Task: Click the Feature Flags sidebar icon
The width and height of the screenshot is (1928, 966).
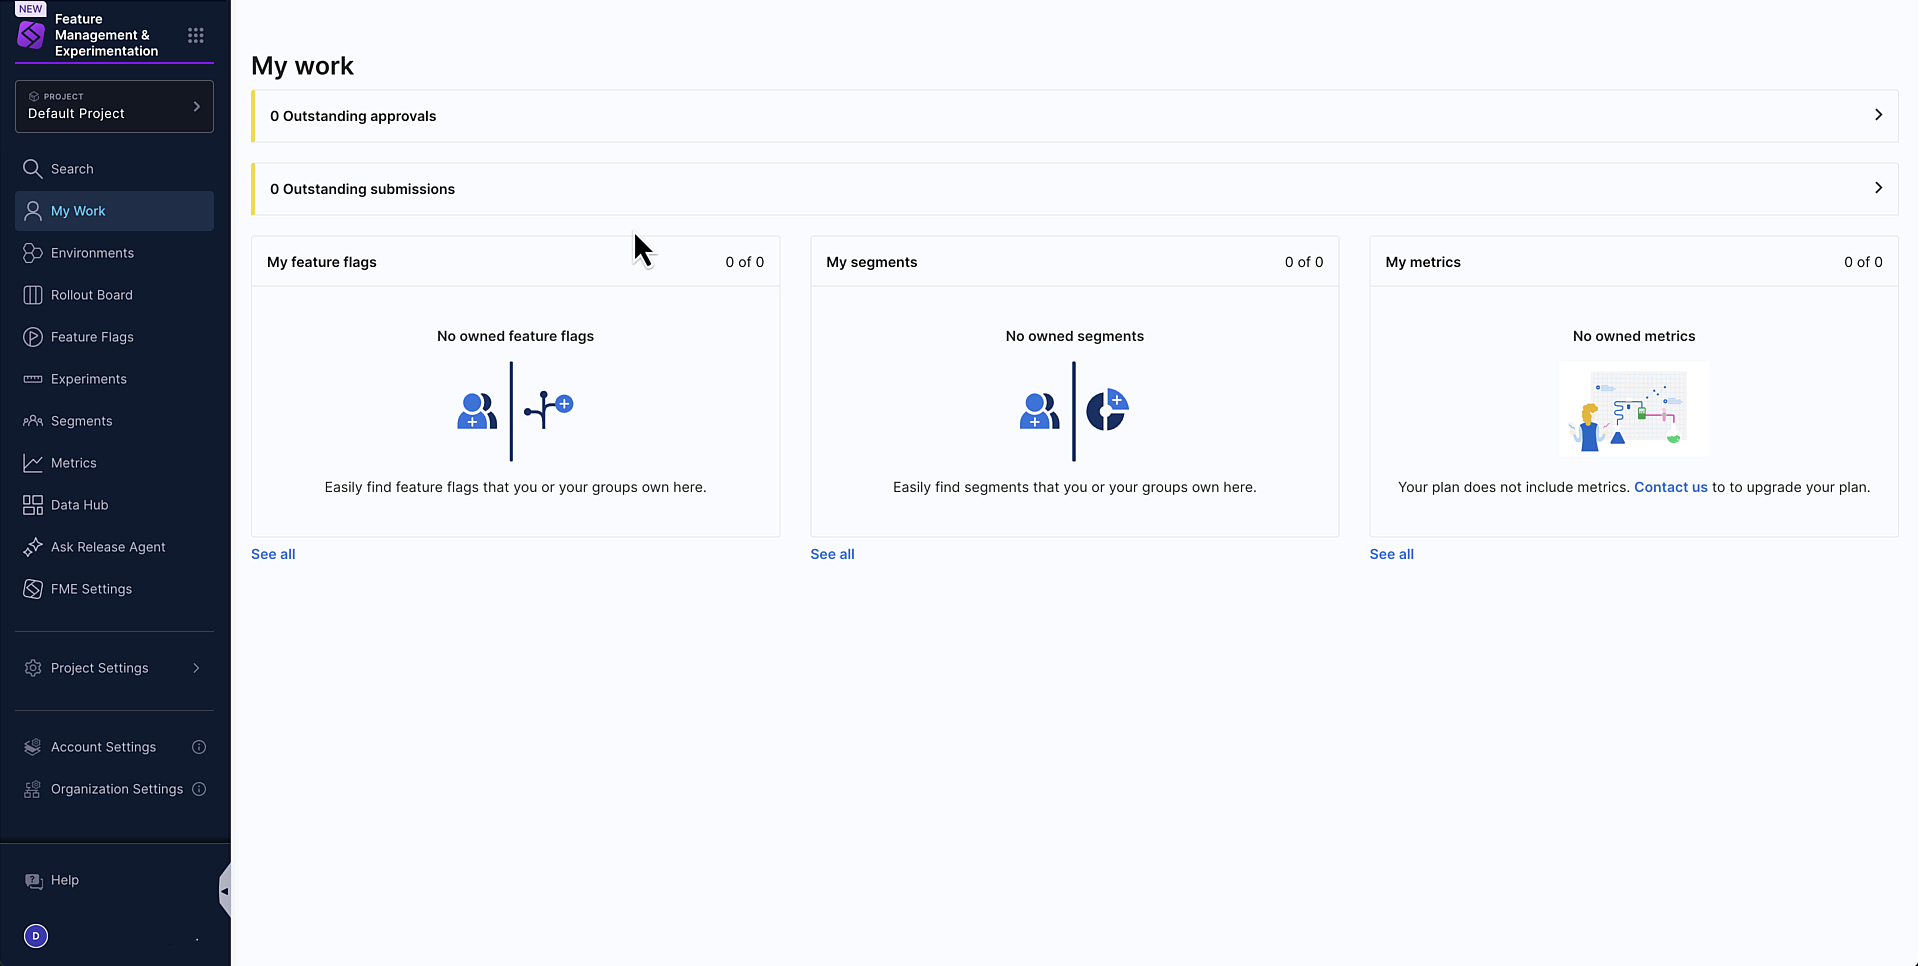Action: point(33,337)
